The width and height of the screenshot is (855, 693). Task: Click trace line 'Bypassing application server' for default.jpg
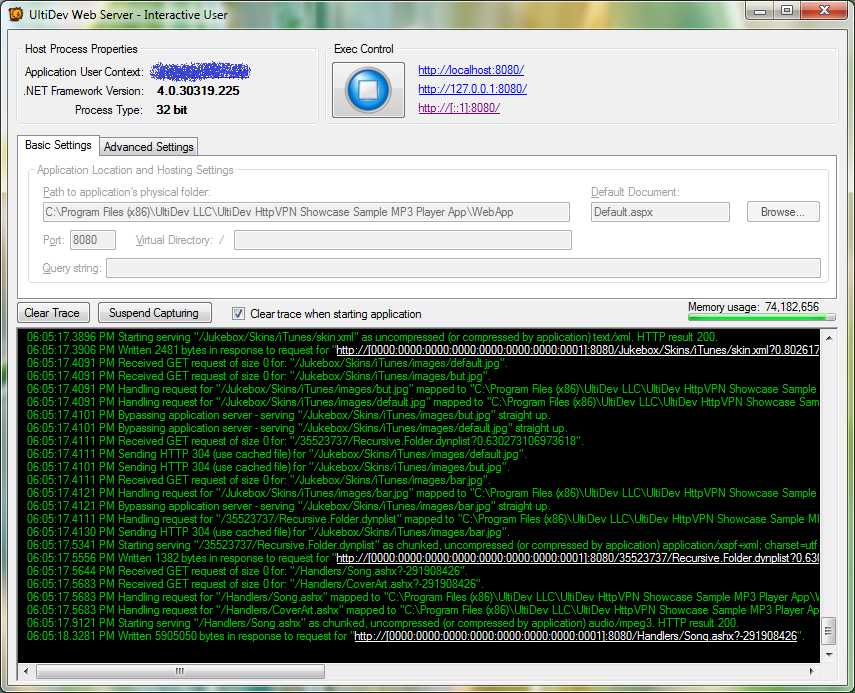[x=297, y=428]
